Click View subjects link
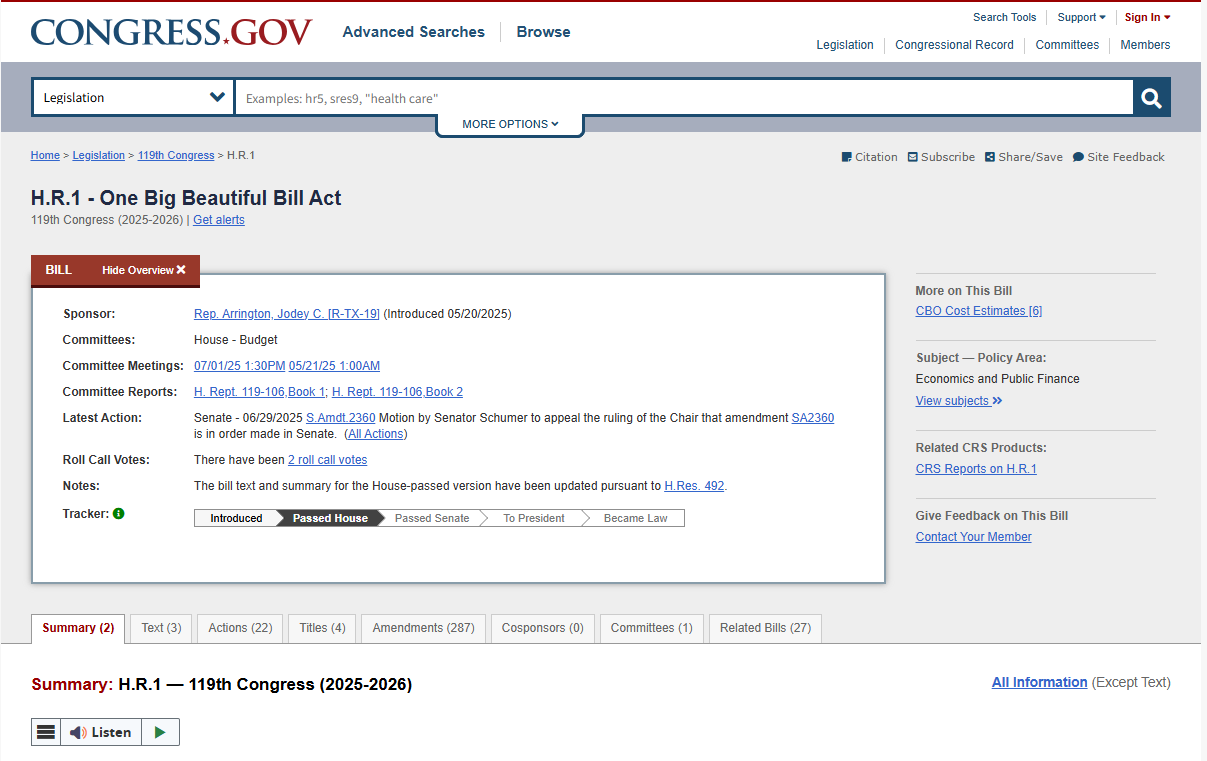Screen dimensions: 1207x761 click(x=959, y=401)
